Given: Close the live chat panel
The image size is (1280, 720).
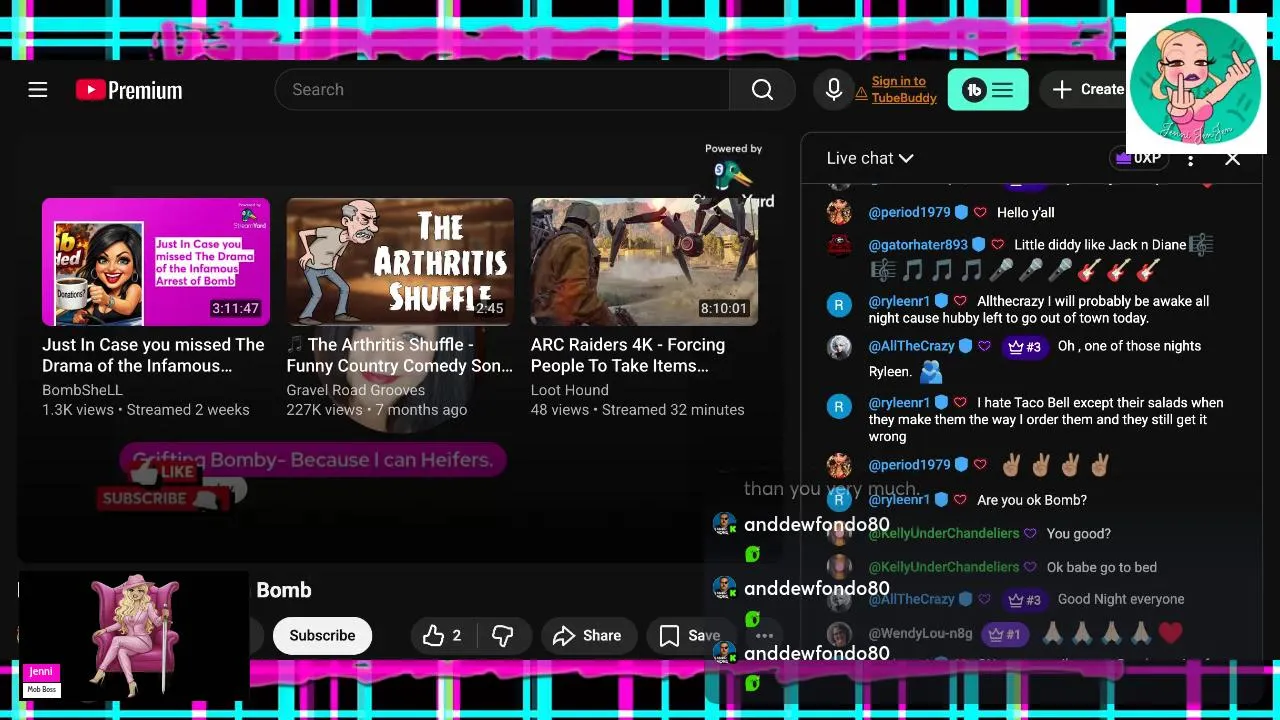Looking at the screenshot, I should point(1232,158).
